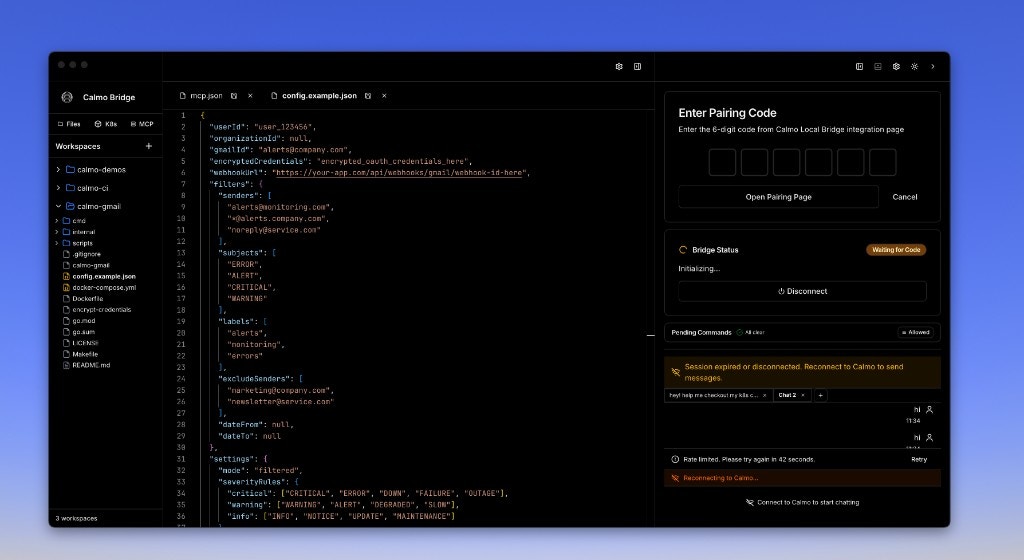This screenshot has height=560, width=1024.
Task: Click the Reconnecting to Calmo banner
Action: pyautogui.click(x=803, y=478)
